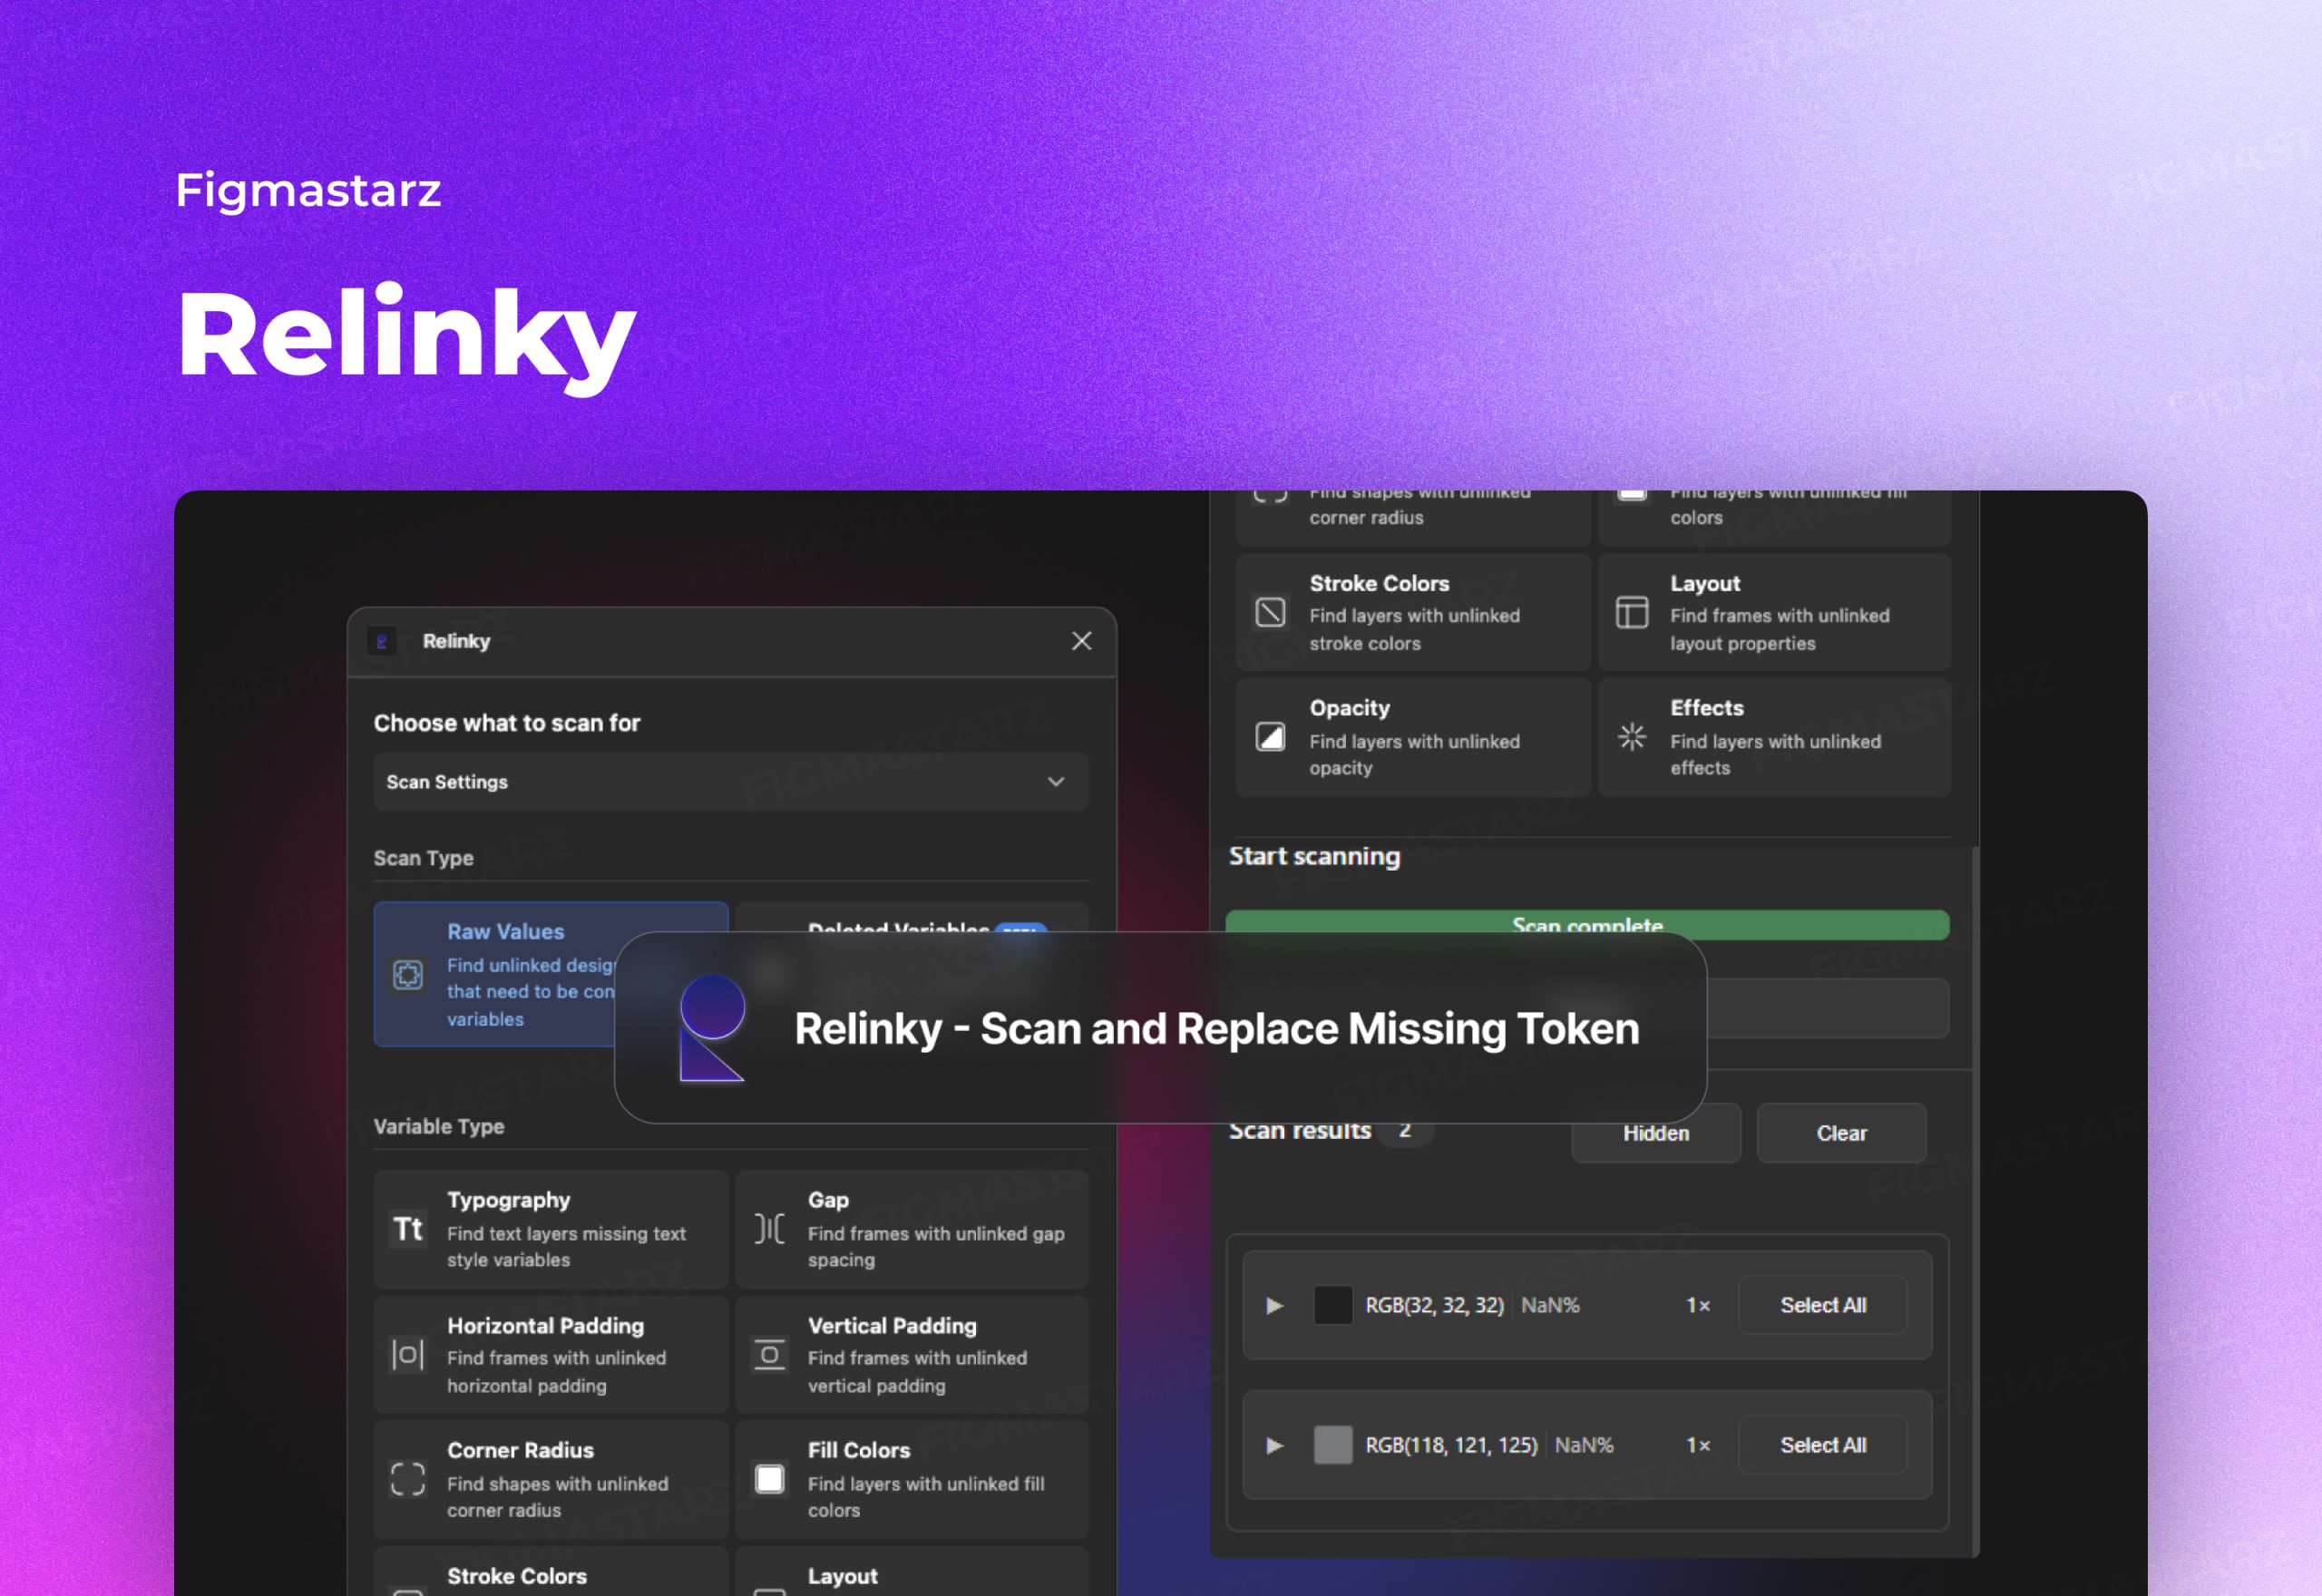Screen dimensions: 2322x1596
Task: Click the Relinky plugin logo in window title bar
Action: (382, 641)
